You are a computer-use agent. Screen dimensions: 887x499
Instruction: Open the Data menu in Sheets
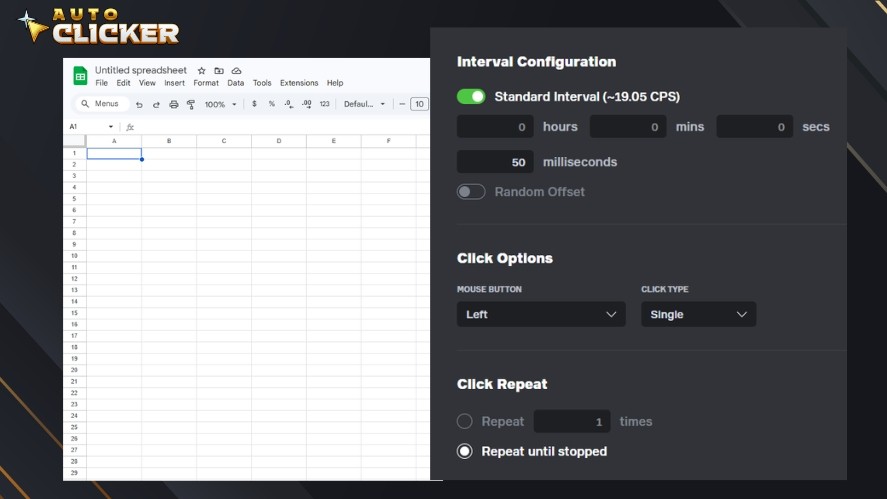(x=236, y=83)
